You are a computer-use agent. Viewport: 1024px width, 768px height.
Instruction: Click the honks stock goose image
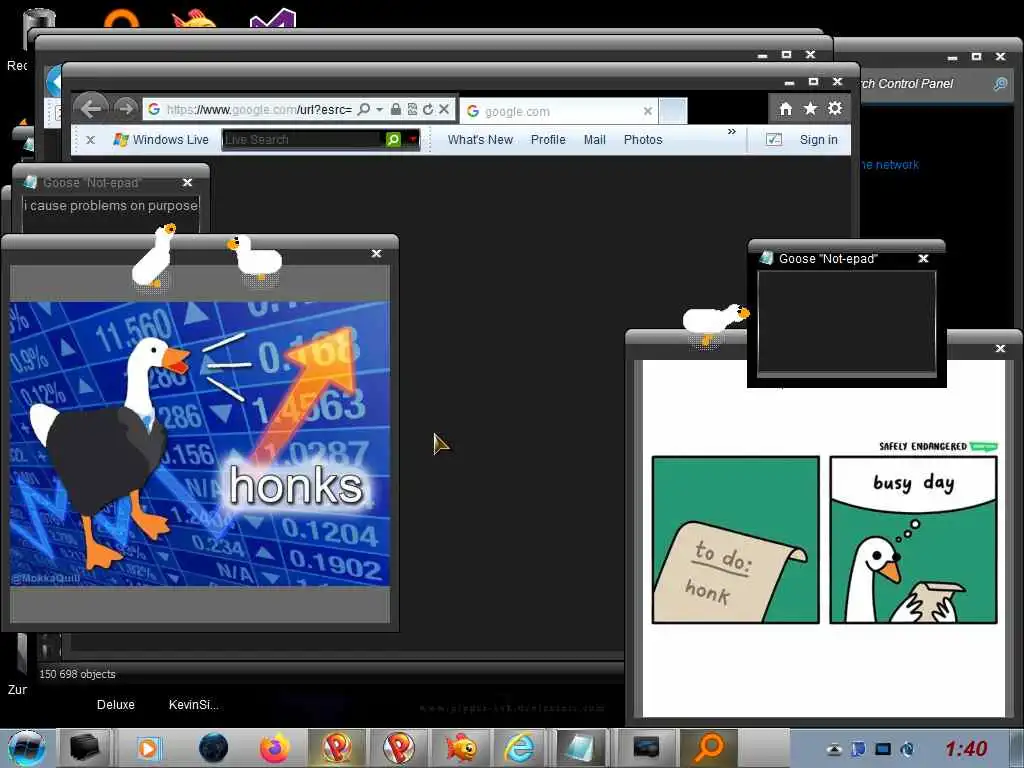pyautogui.click(x=200, y=443)
